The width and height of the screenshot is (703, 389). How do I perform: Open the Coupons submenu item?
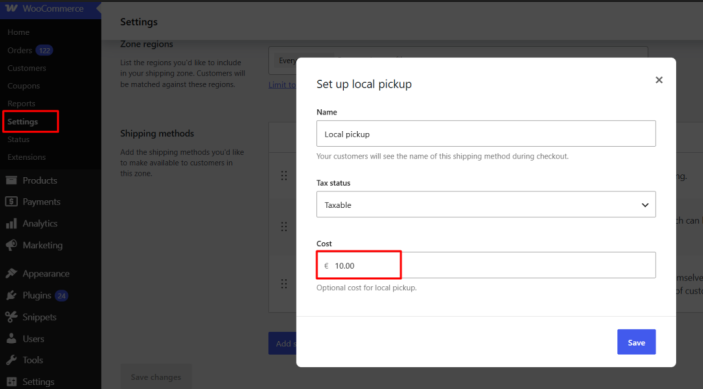23,86
